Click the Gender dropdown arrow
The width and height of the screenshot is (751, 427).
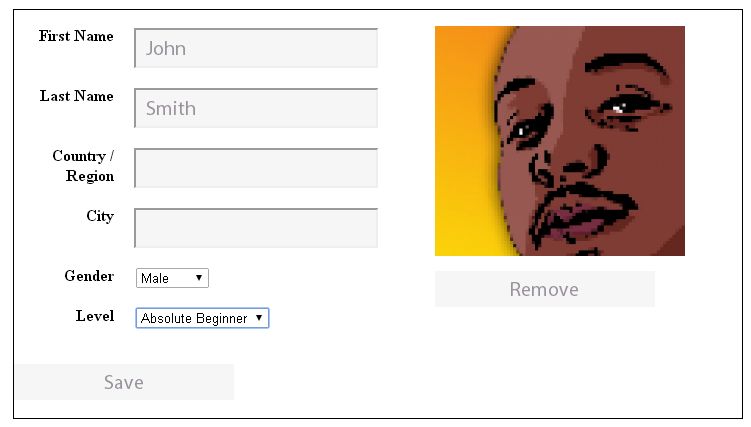pyautogui.click(x=199, y=278)
